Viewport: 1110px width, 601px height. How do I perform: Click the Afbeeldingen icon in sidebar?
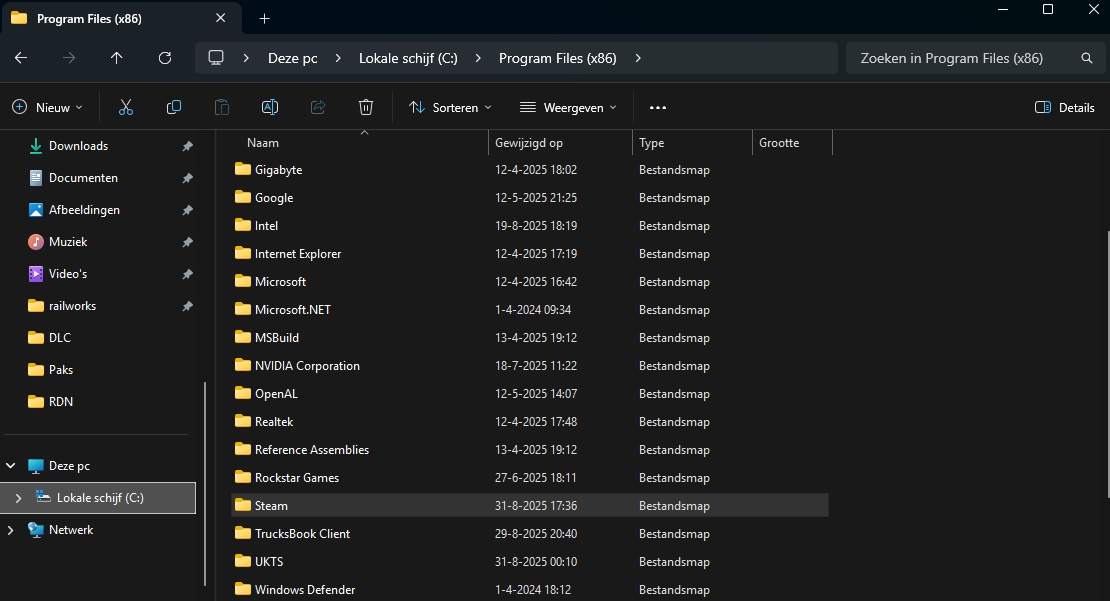pyautogui.click(x=35, y=210)
